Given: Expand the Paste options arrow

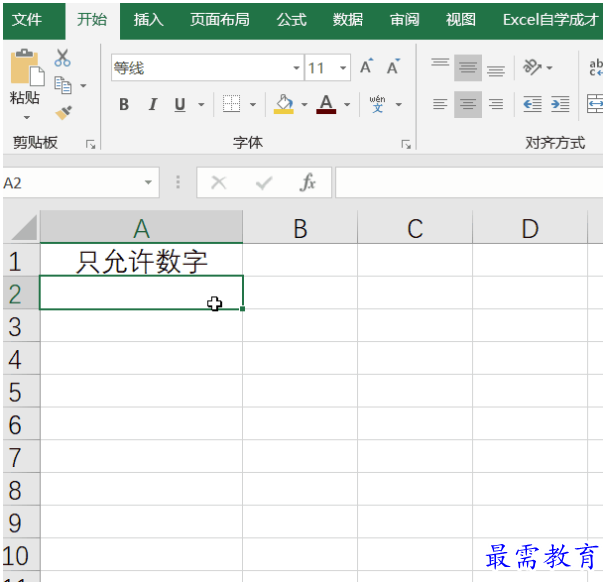Looking at the screenshot, I should (26, 117).
